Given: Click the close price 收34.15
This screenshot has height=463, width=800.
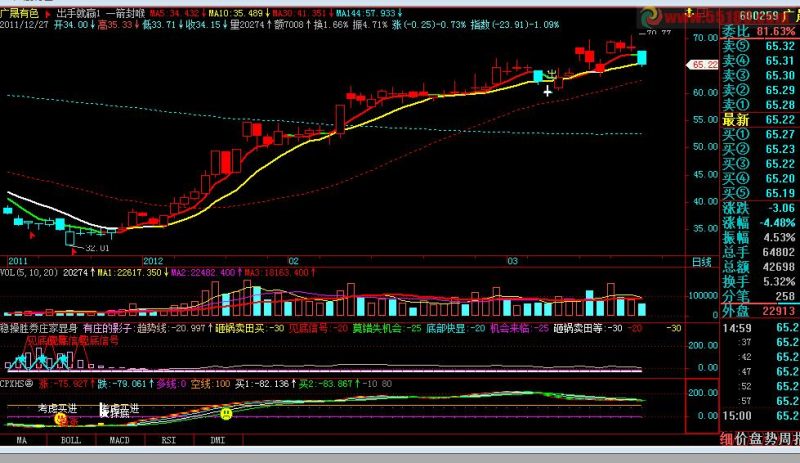Looking at the screenshot, I should (206, 25).
